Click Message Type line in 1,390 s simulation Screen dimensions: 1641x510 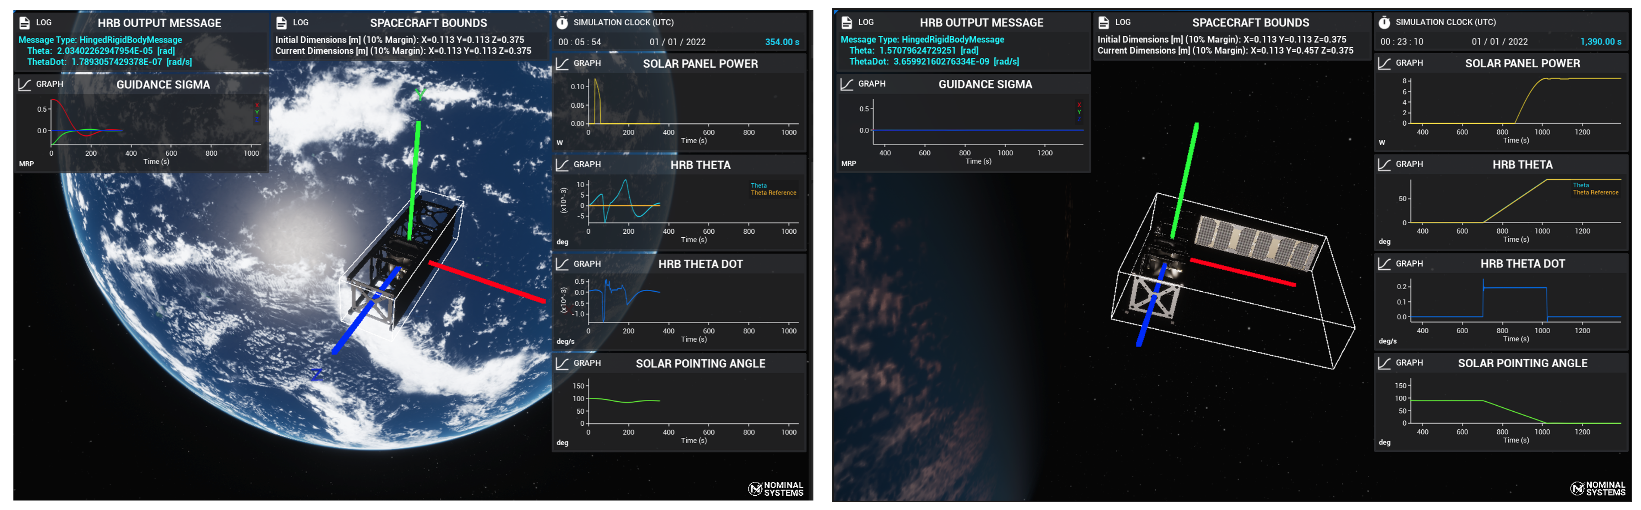922,40
